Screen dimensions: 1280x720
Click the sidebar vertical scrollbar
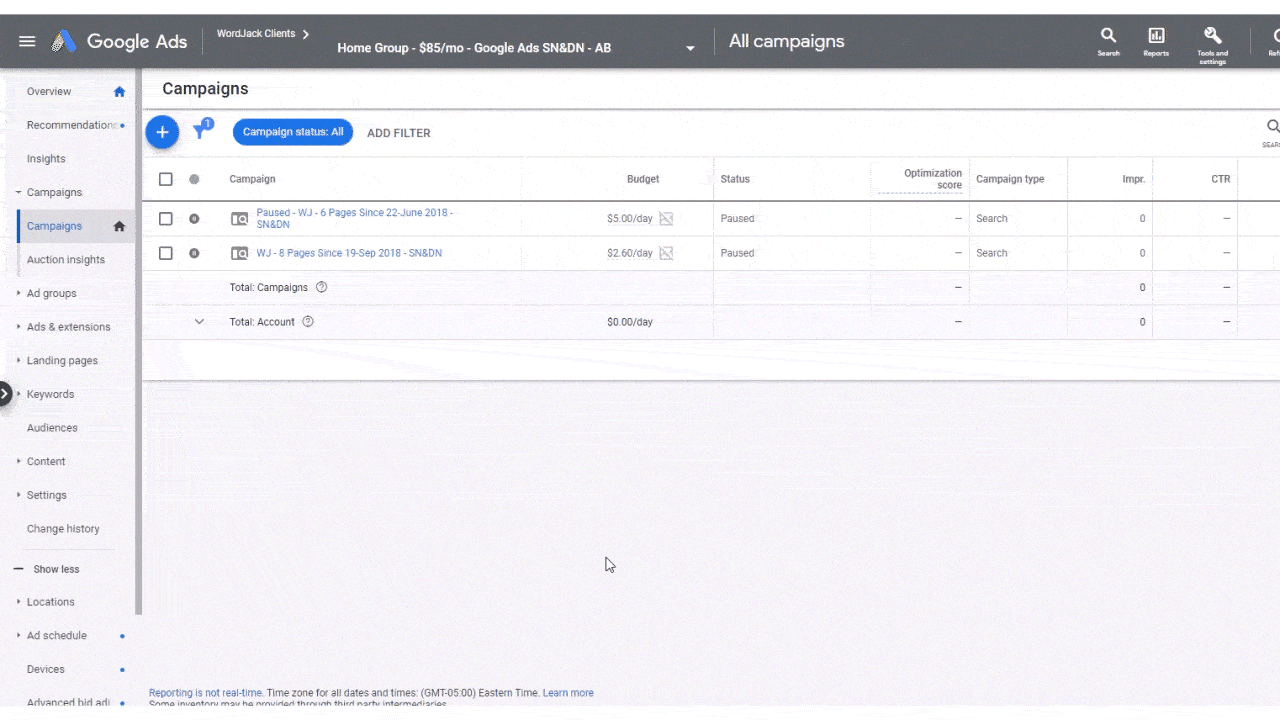coord(139,342)
